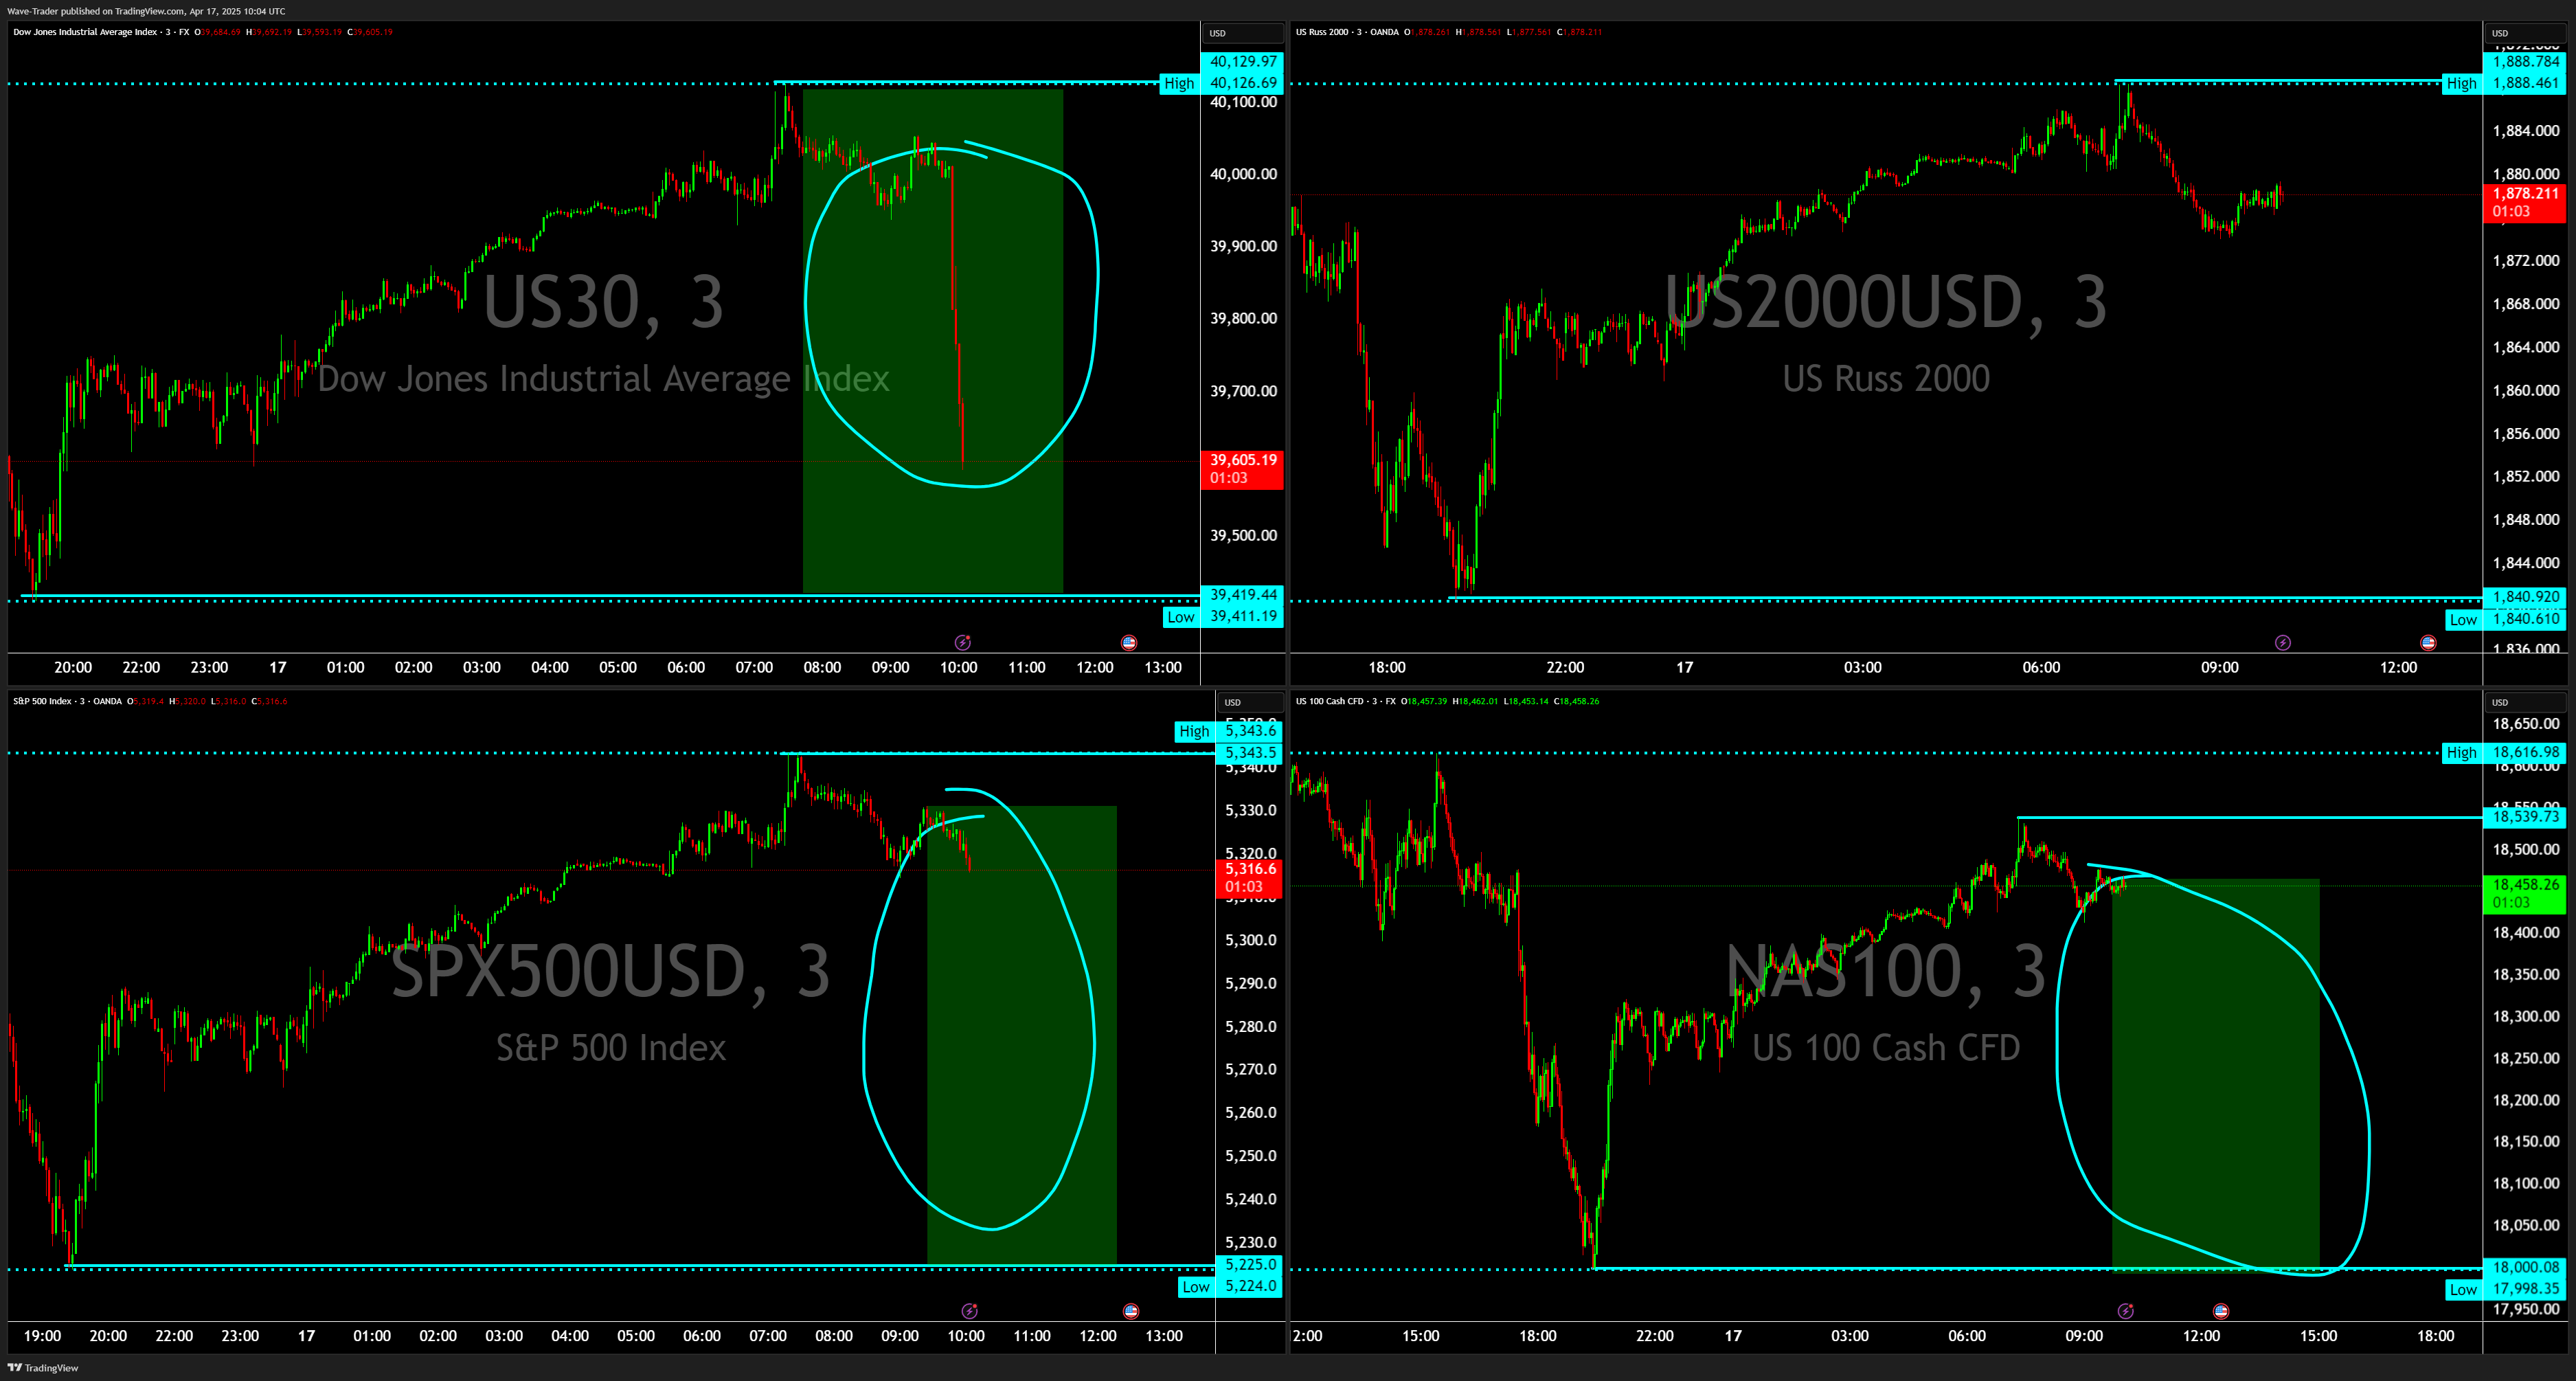2576x1381 pixels.
Task: Click the lightning event icon on US 100 Cash CFD chart
Action: (x=2126, y=1310)
